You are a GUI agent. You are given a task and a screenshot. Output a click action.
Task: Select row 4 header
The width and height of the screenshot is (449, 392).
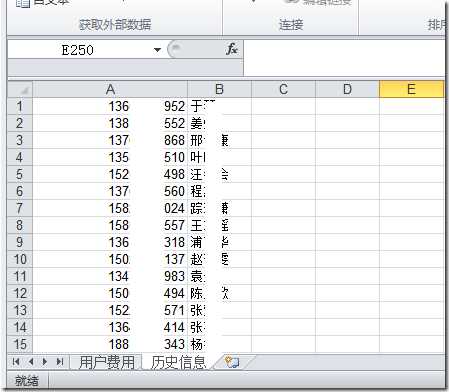click(x=20, y=157)
